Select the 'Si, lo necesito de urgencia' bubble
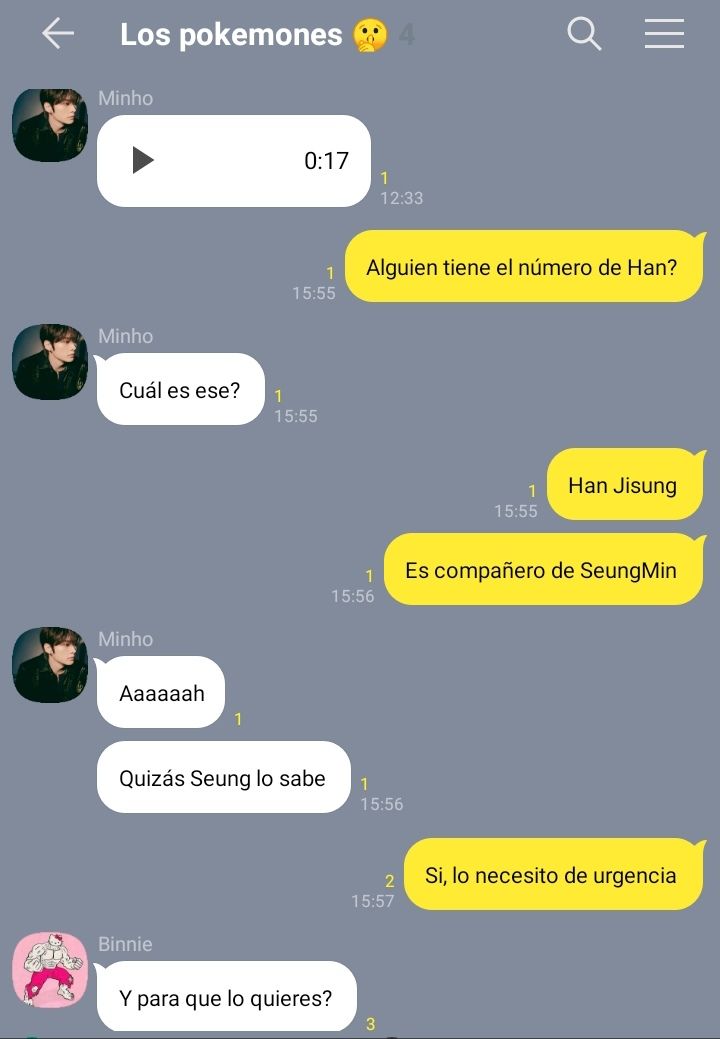The height and width of the screenshot is (1039, 720). pyautogui.click(x=554, y=874)
